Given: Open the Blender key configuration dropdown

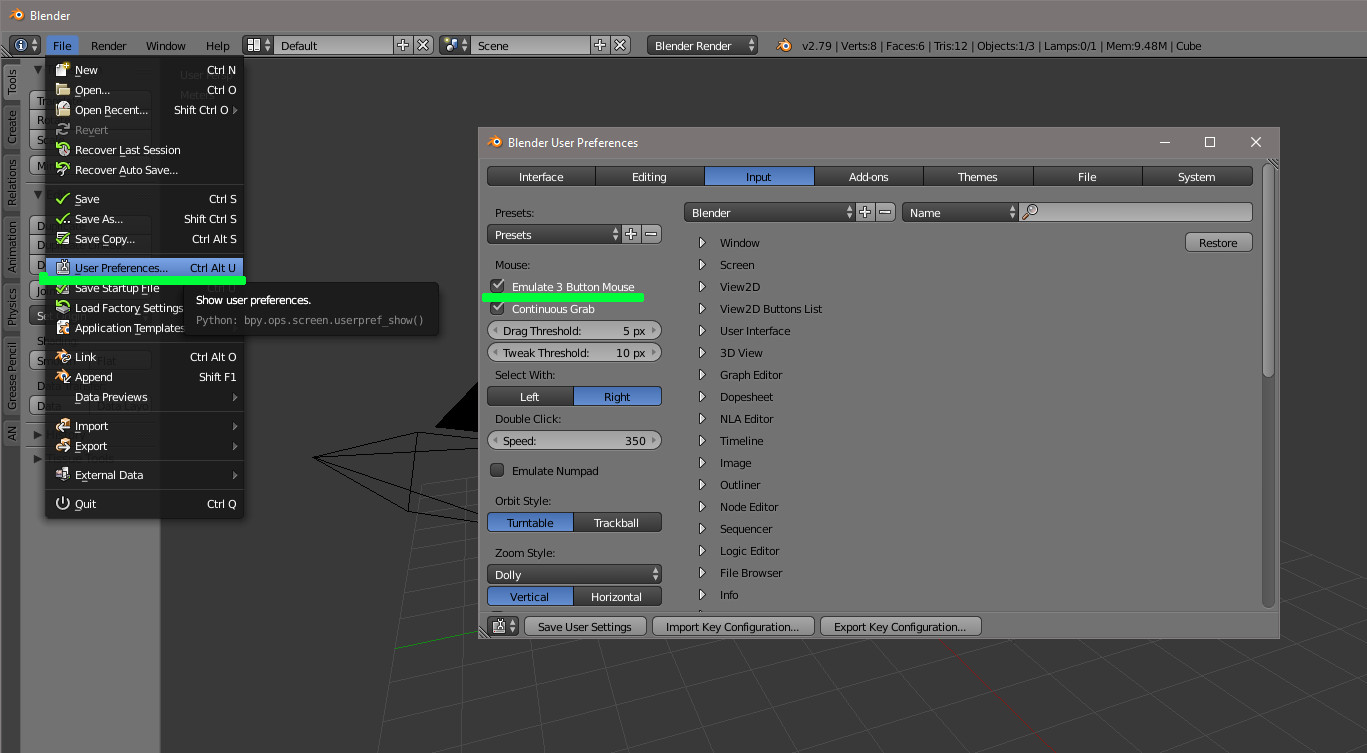Looking at the screenshot, I should tap(769, 213).
